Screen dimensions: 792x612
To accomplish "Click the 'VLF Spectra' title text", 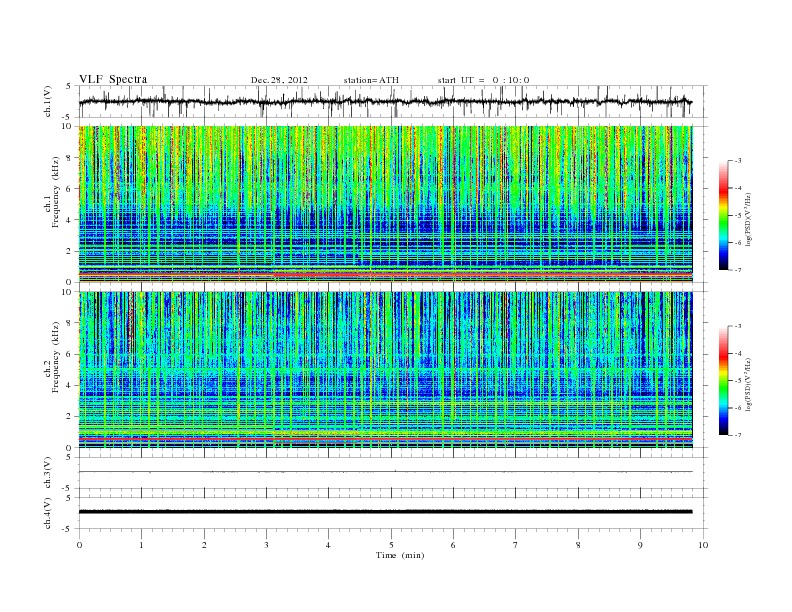I will 113,79.
